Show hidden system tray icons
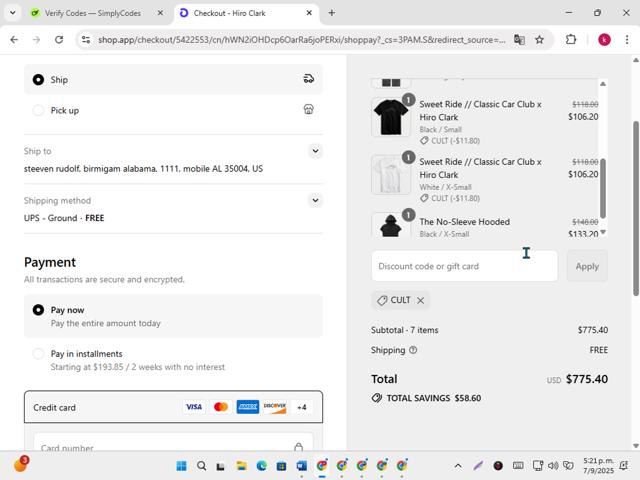Screen dimensions: 640x480 click(458, 466)
